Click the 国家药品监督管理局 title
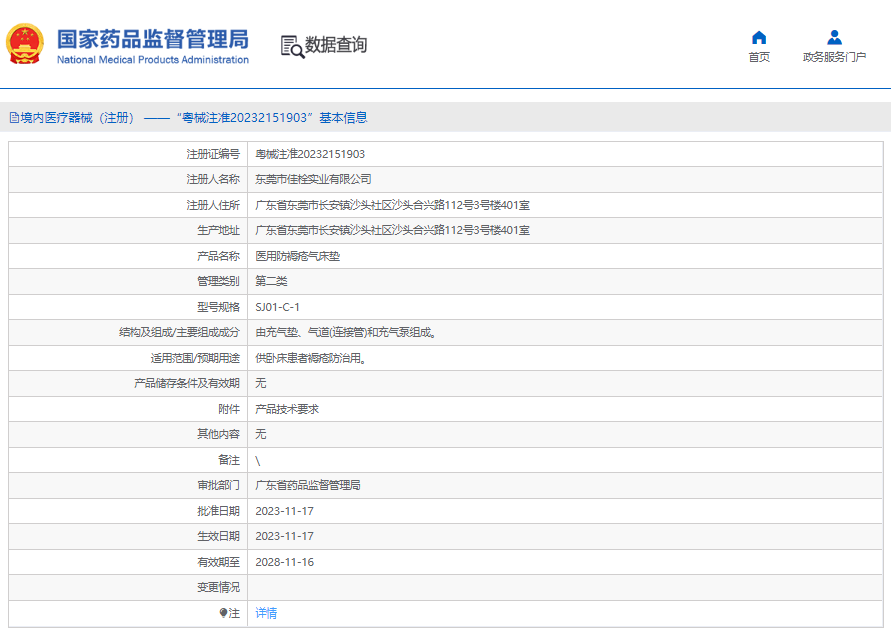 (152, 39)
